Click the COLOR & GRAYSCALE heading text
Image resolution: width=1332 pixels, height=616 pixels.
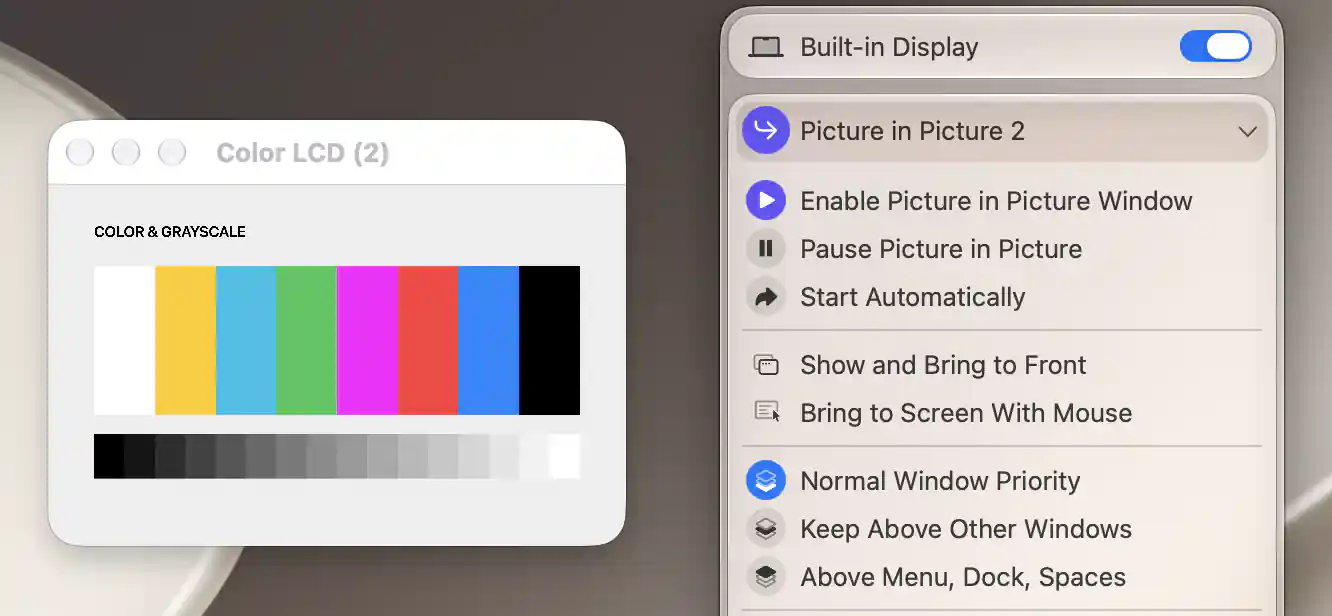point(170,232)
